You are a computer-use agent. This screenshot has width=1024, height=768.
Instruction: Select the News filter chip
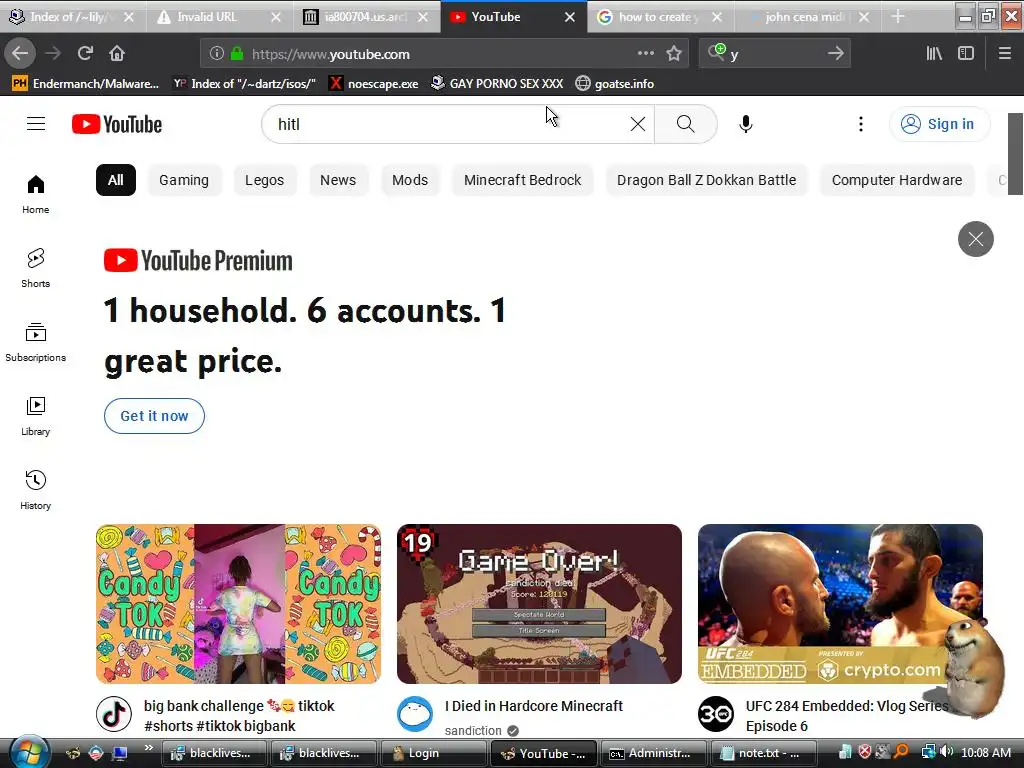tap(338, 180)
